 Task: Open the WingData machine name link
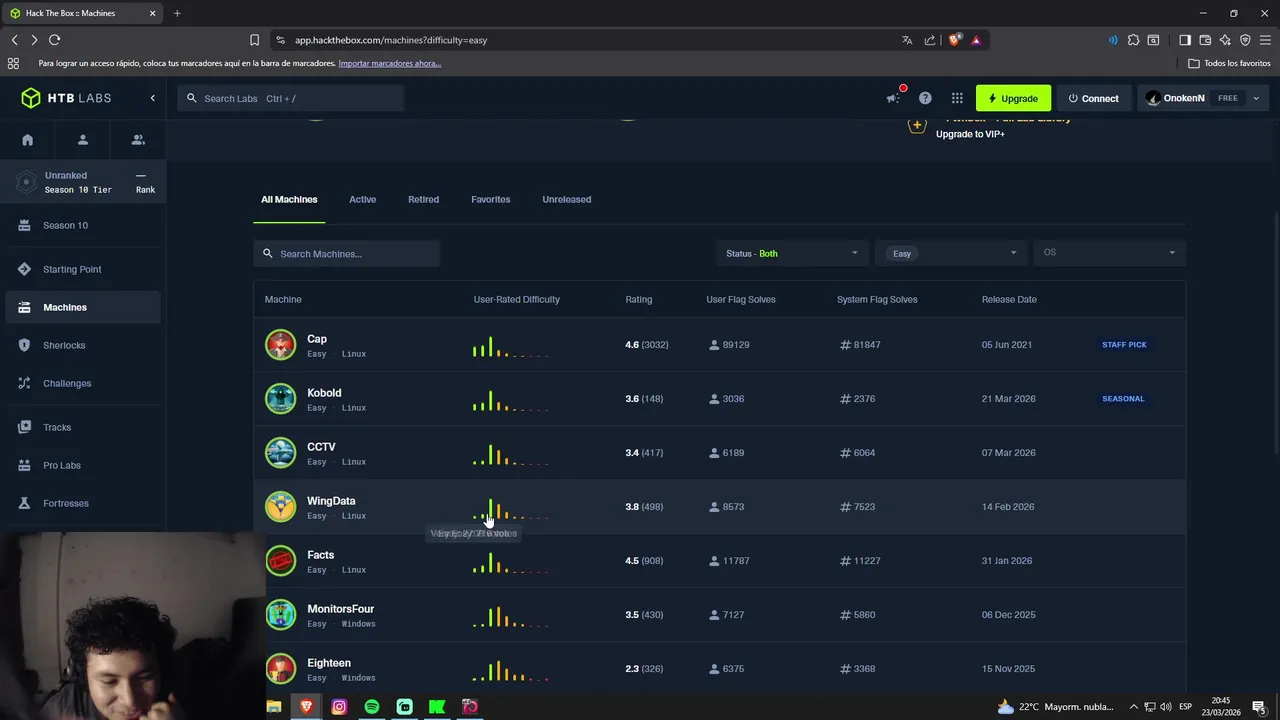[x=331, y=501]
